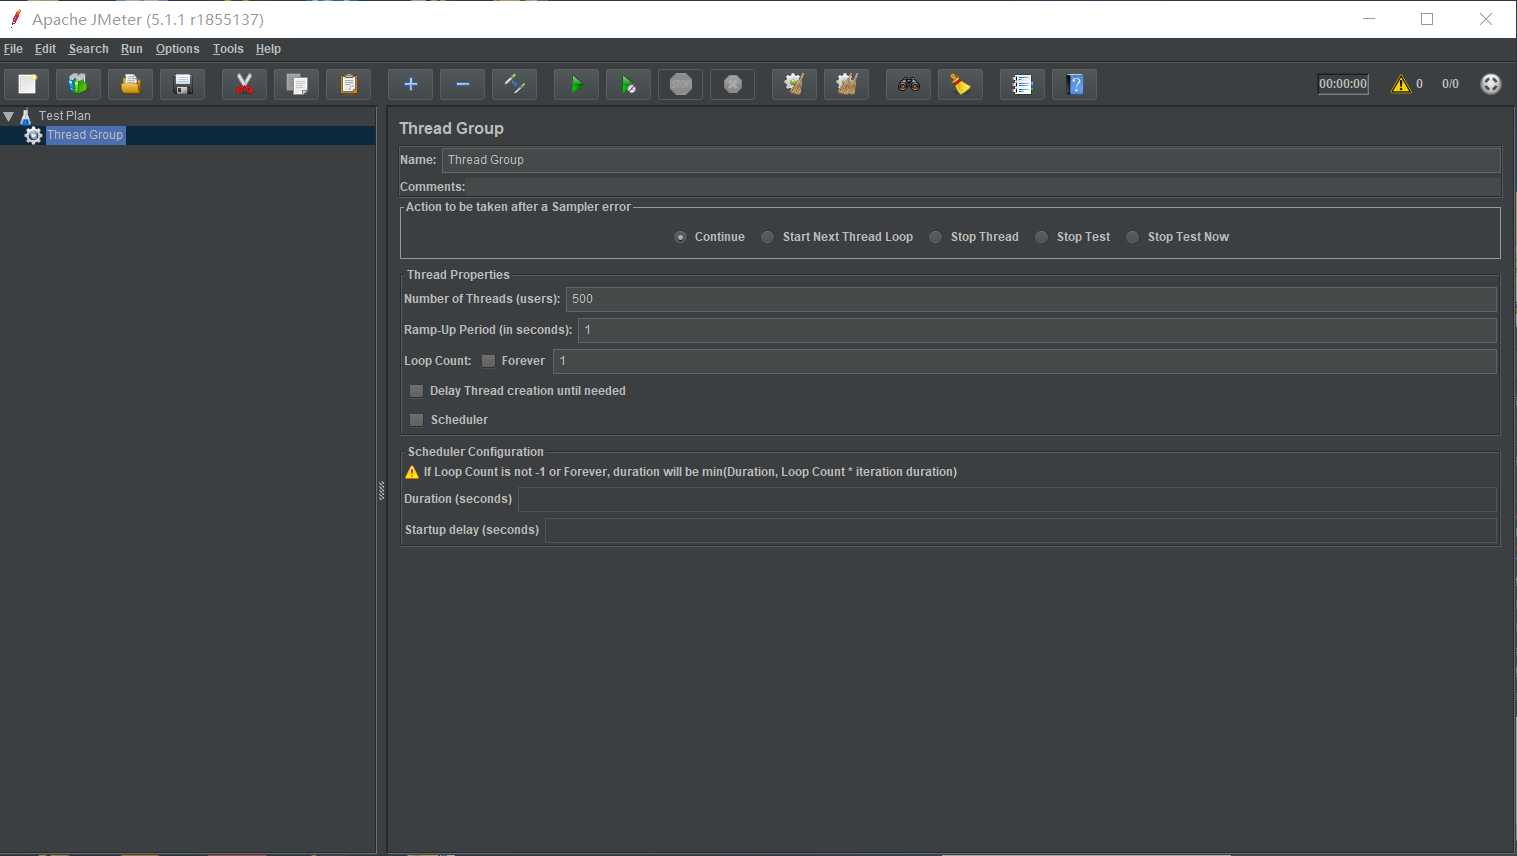The image size is (1517, 856).
Task: Click the Name field containing Thread Group
Action: pos(971,160)
